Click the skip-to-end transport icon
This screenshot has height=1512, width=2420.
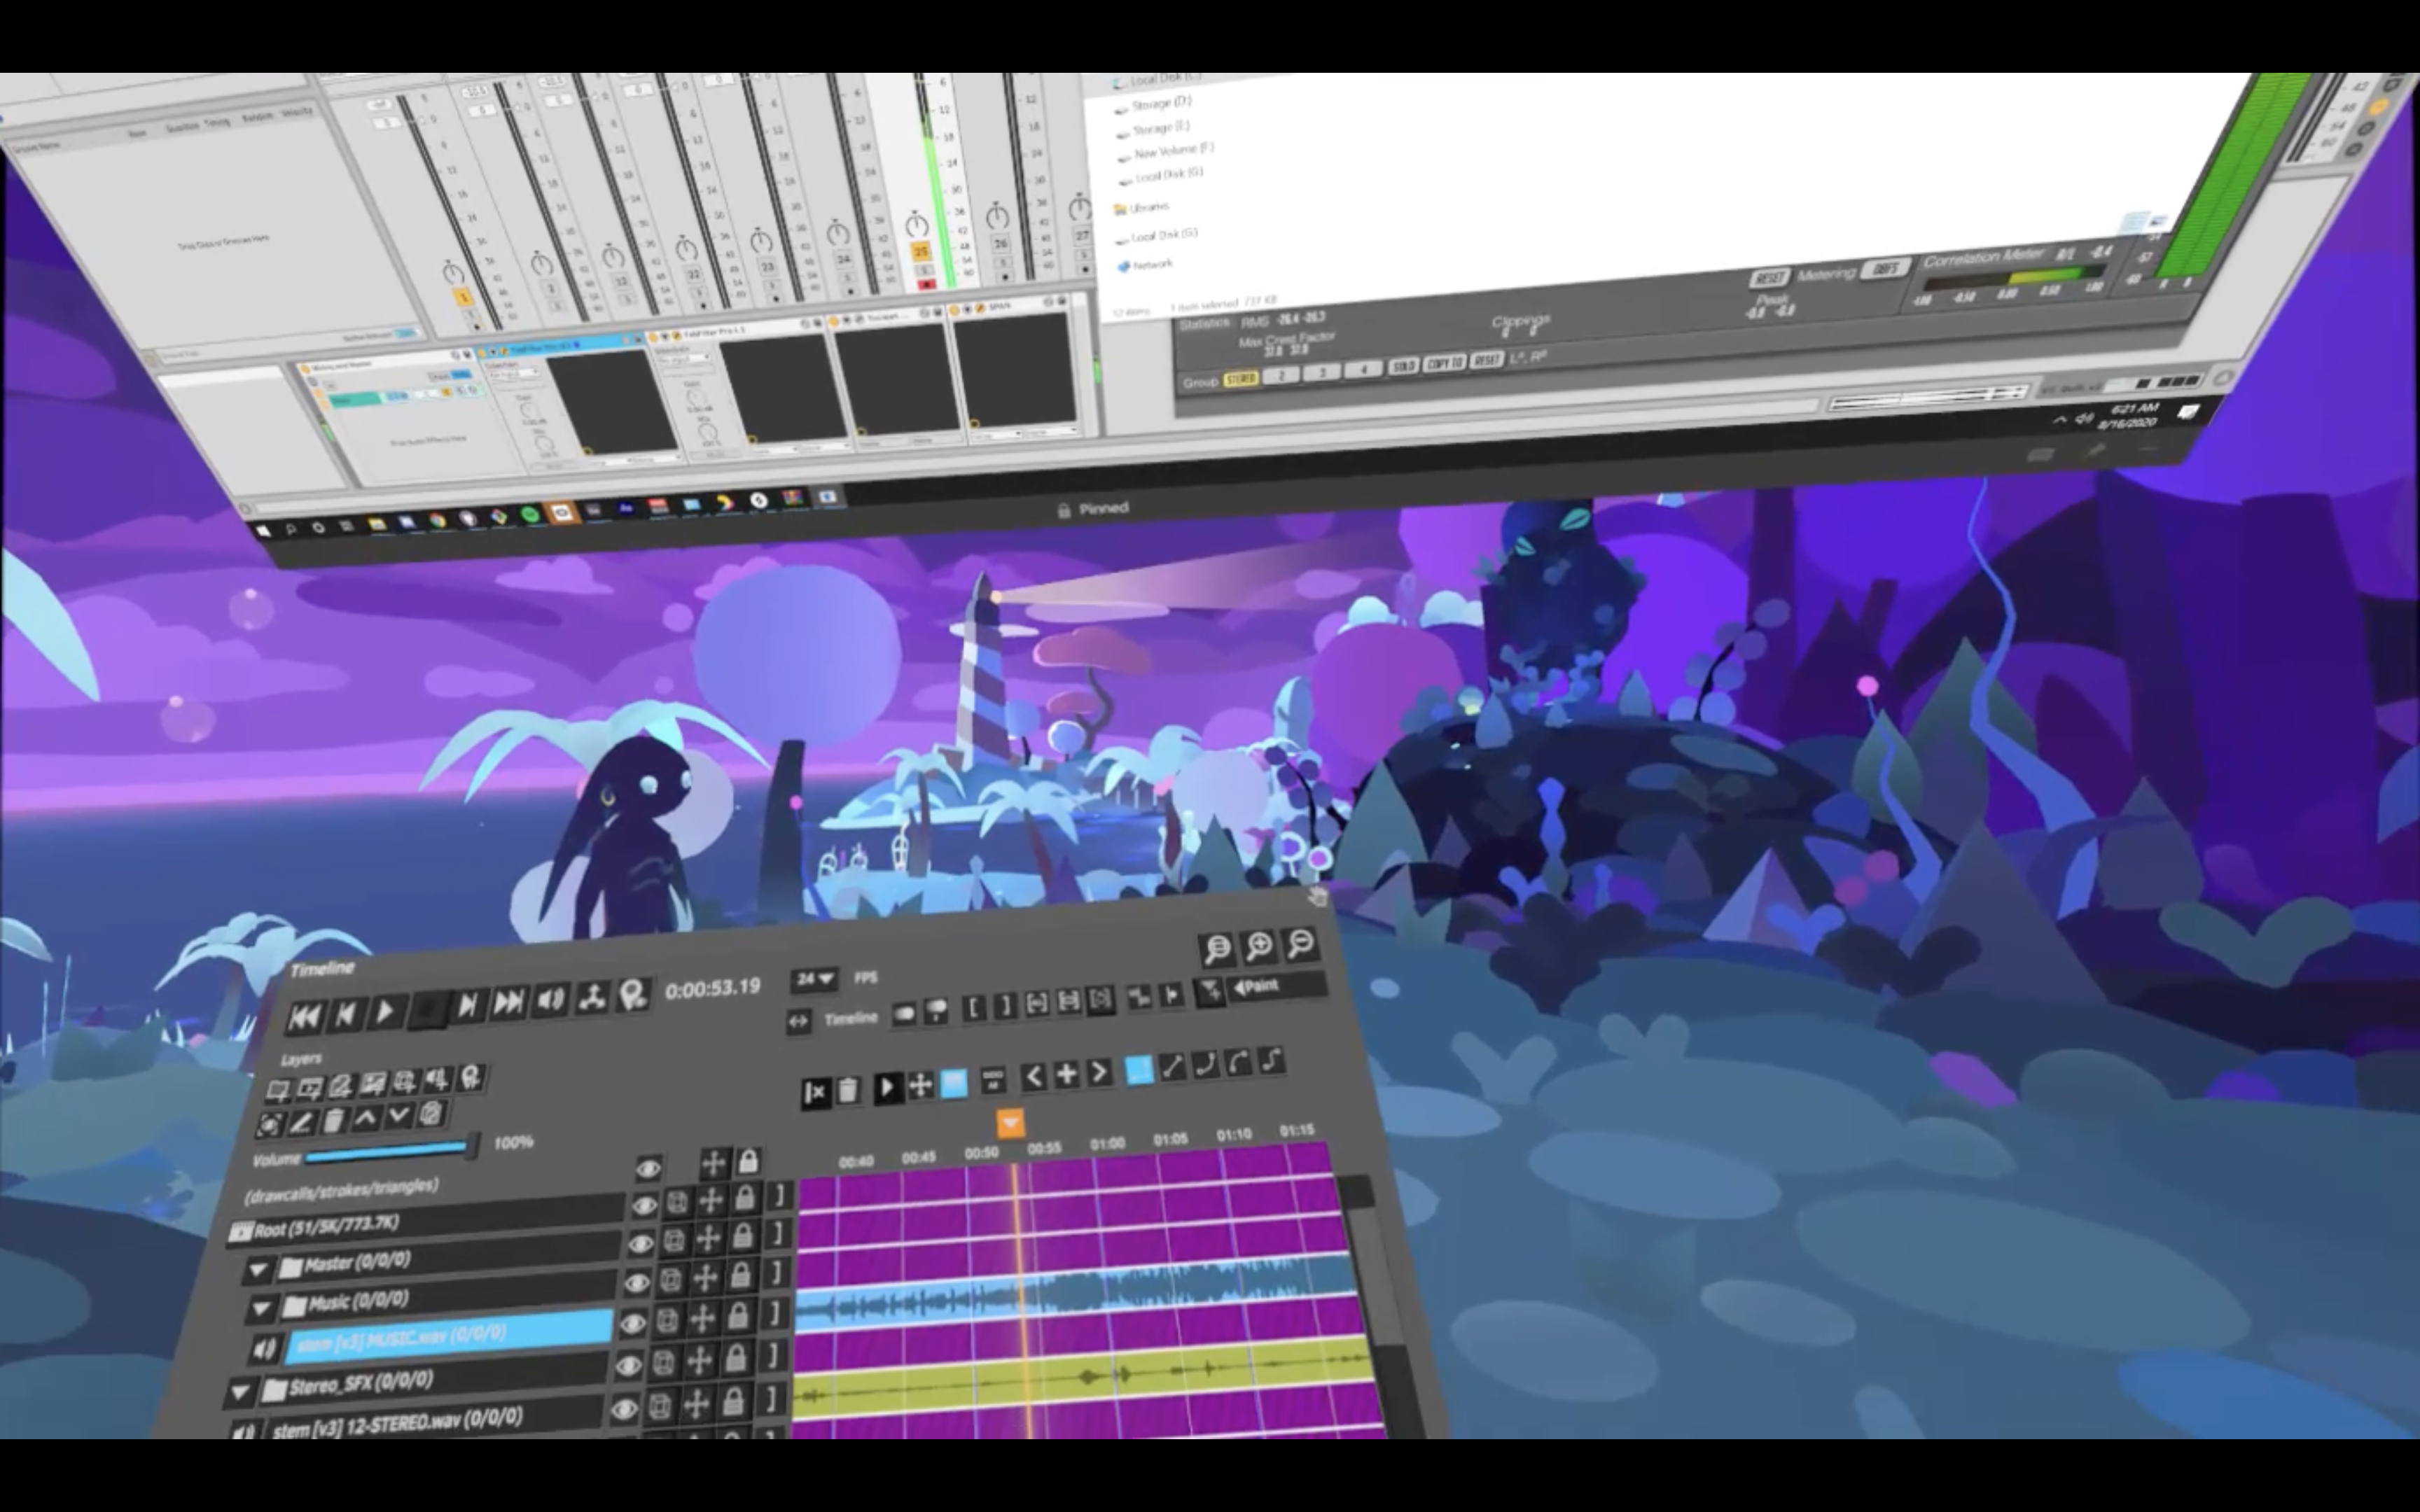pyautogui.click(x=508, y=1003)
